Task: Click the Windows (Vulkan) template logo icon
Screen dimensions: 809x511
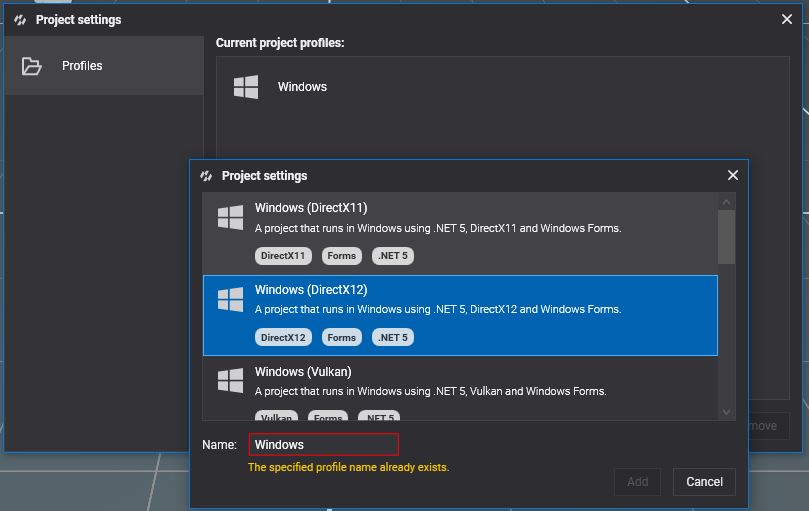Action: point(231,381)
